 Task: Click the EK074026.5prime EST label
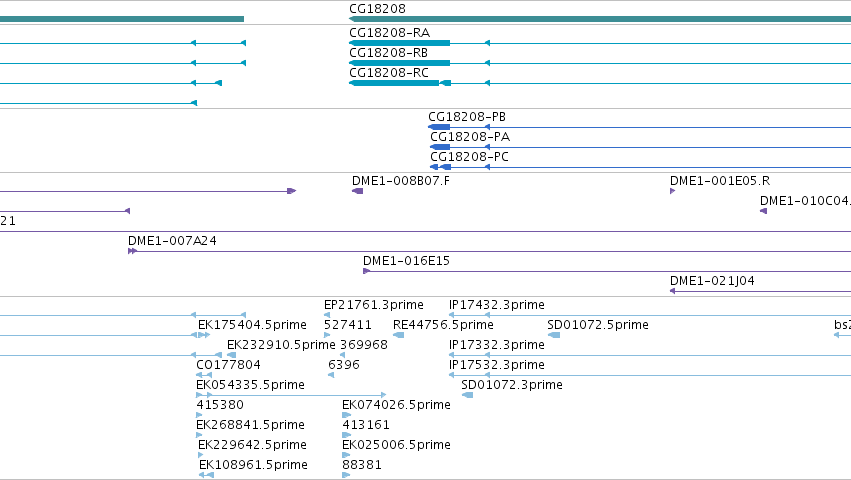[x=396, y=405]
